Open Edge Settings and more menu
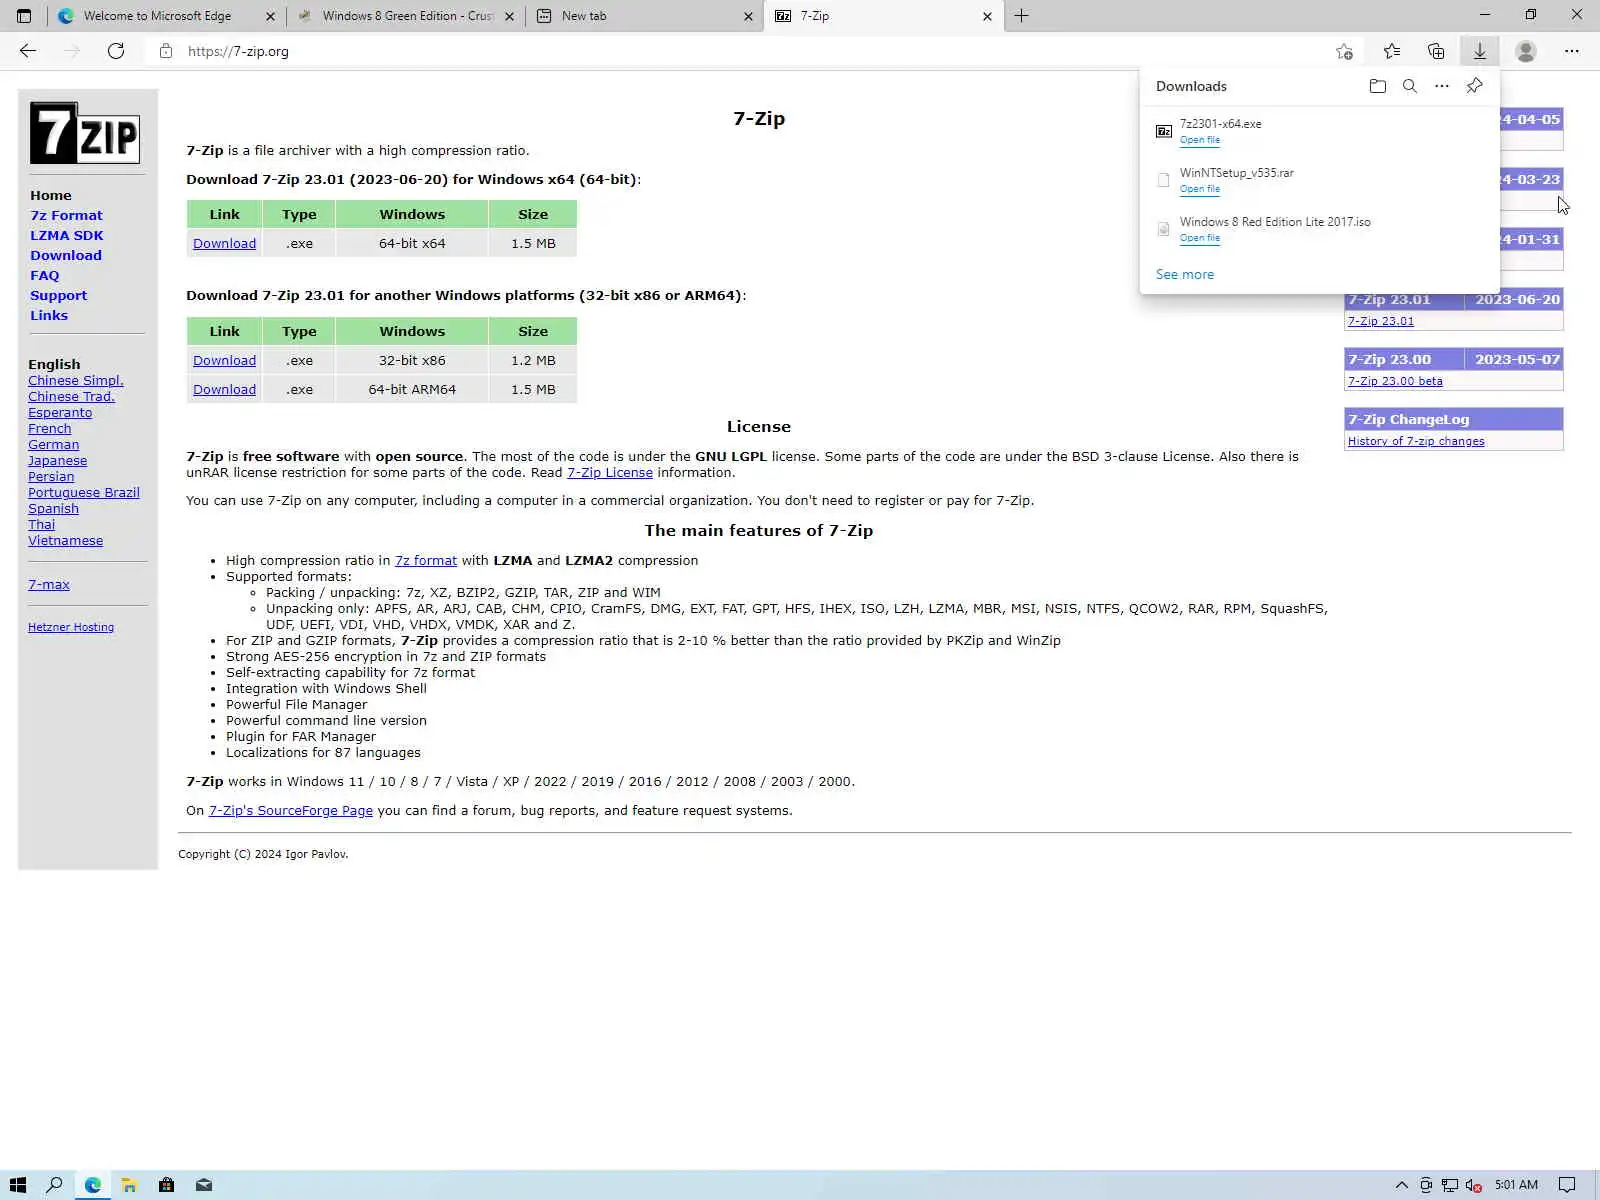 click(1572, 51)
